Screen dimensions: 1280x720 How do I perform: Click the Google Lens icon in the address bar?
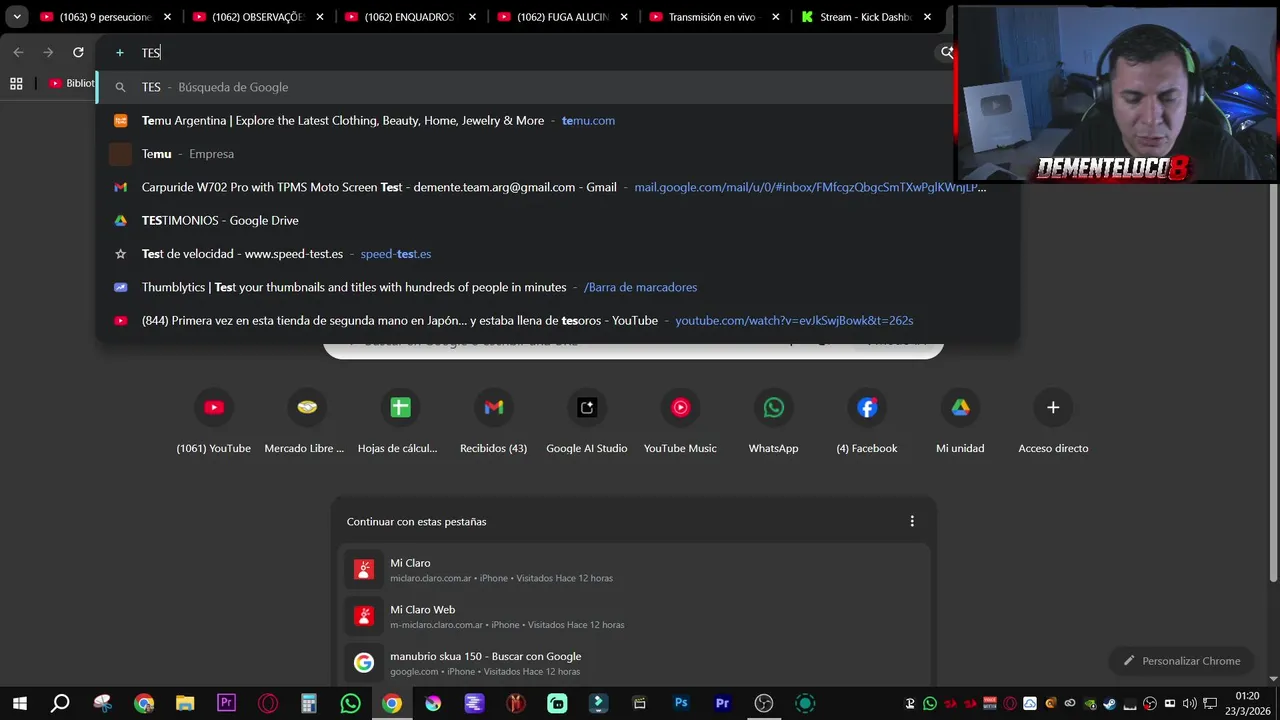pyautogui.click(x=946, y=52)
